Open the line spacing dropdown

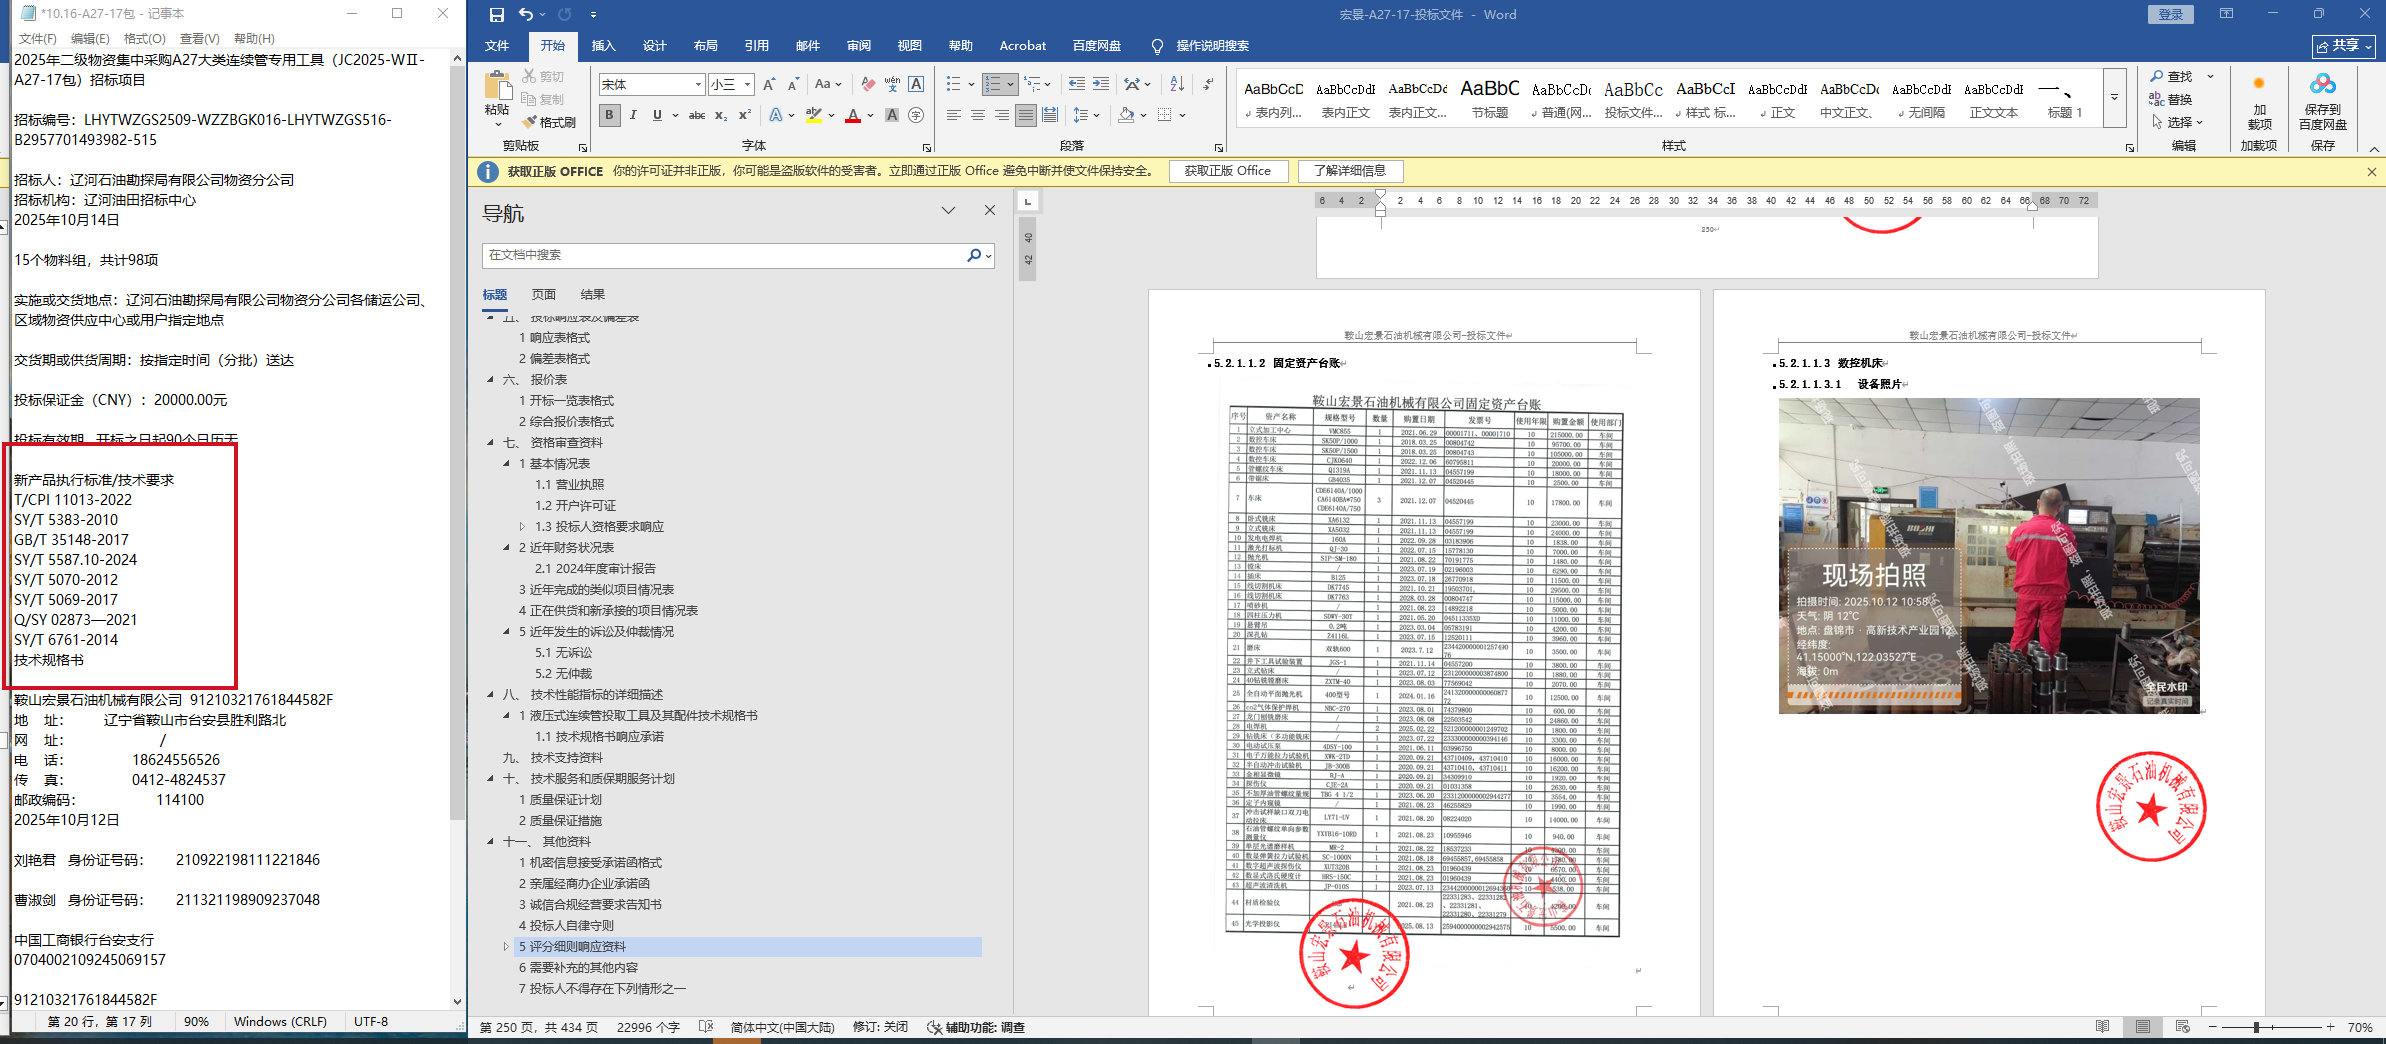pos(1086,115)
